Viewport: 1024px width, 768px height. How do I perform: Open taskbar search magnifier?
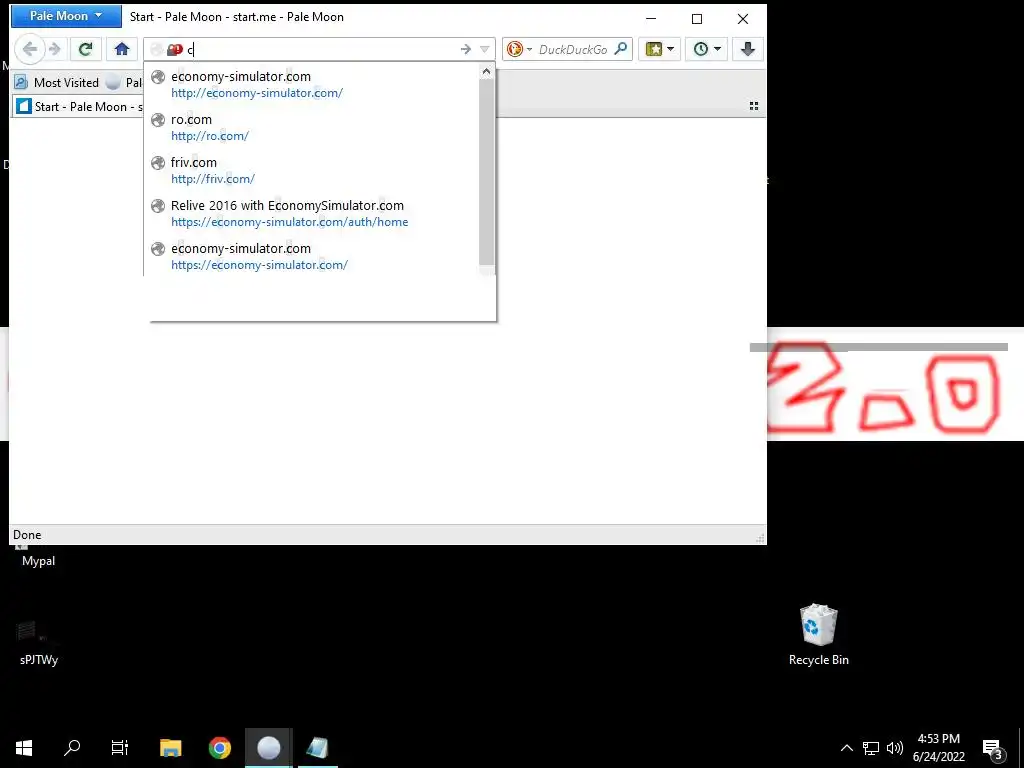coord(72,748)
